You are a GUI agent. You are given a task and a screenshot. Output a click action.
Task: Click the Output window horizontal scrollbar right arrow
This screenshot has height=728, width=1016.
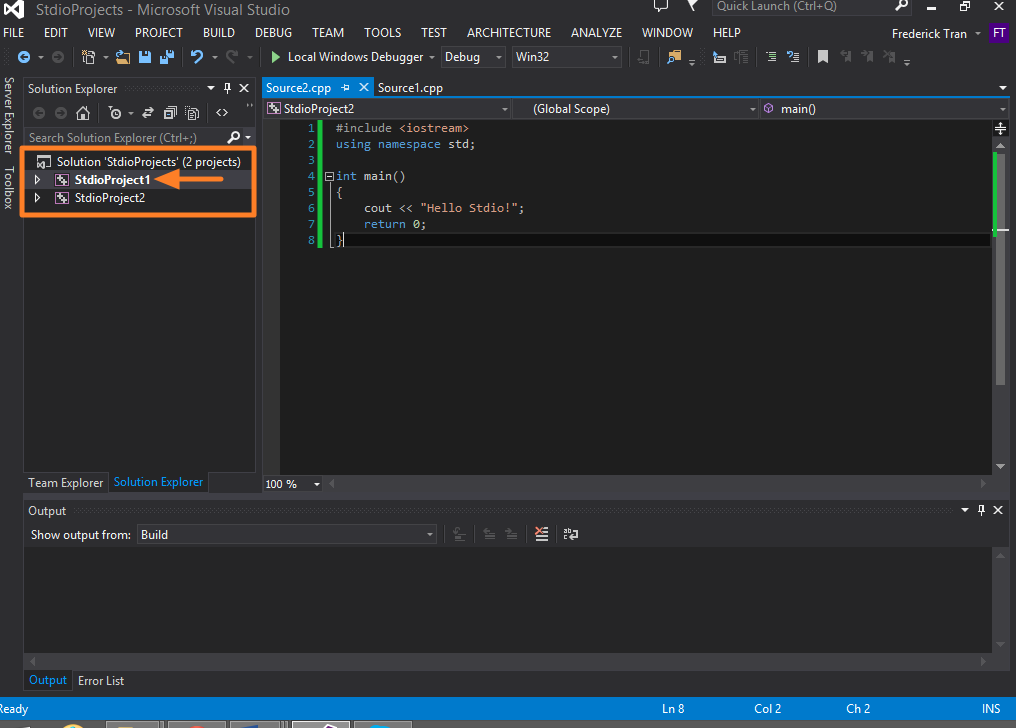pos(983,661)
